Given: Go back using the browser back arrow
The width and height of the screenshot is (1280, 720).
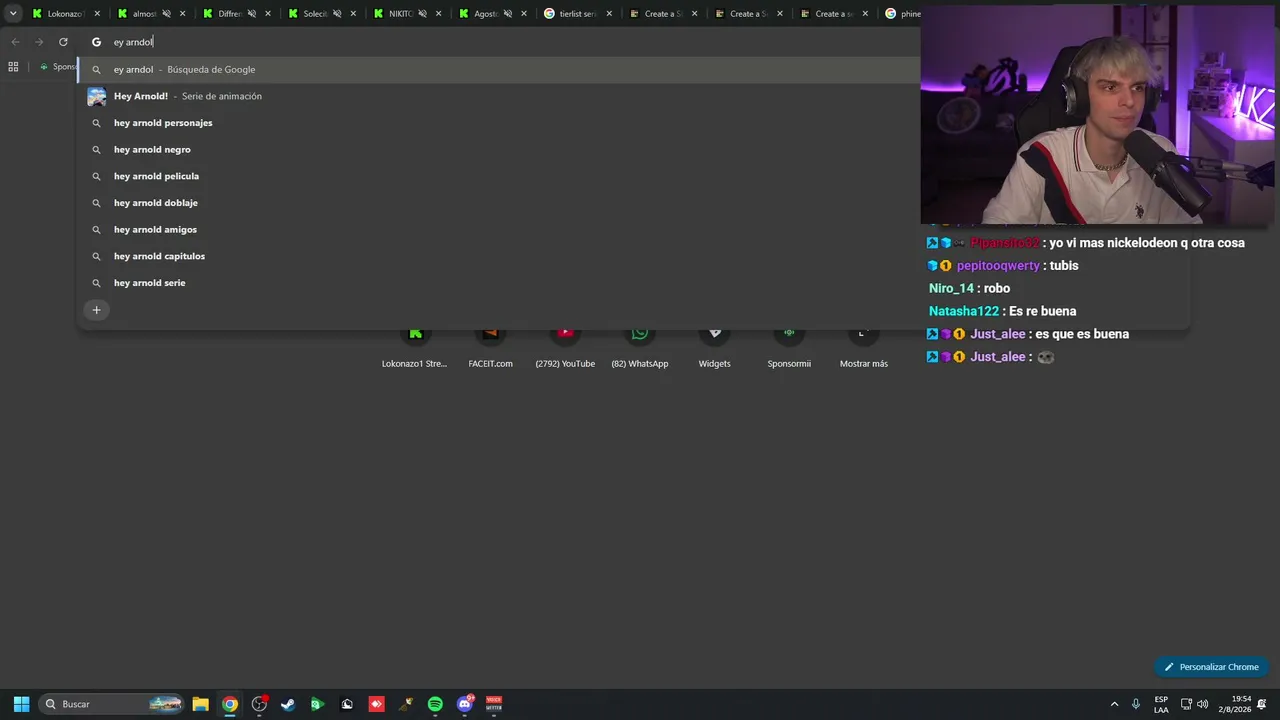Looking at the screenshot, I should coord(15,42).
